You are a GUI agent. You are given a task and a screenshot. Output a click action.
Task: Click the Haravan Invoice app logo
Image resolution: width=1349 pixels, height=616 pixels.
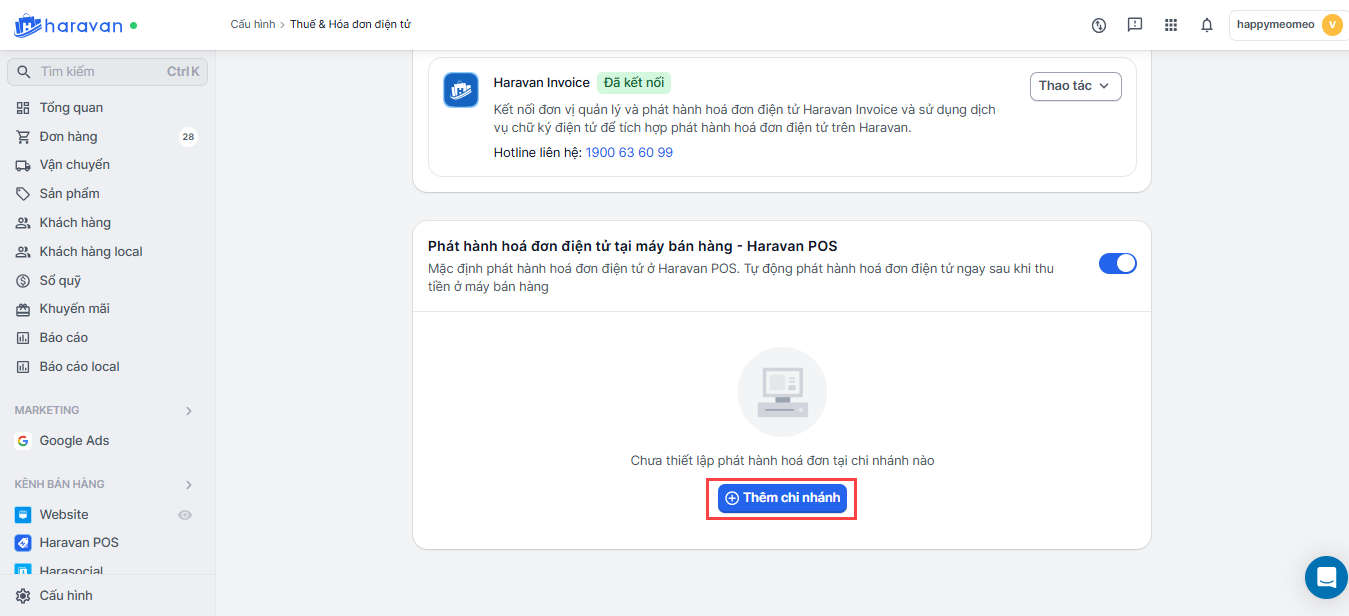click(x=461, y=90)
